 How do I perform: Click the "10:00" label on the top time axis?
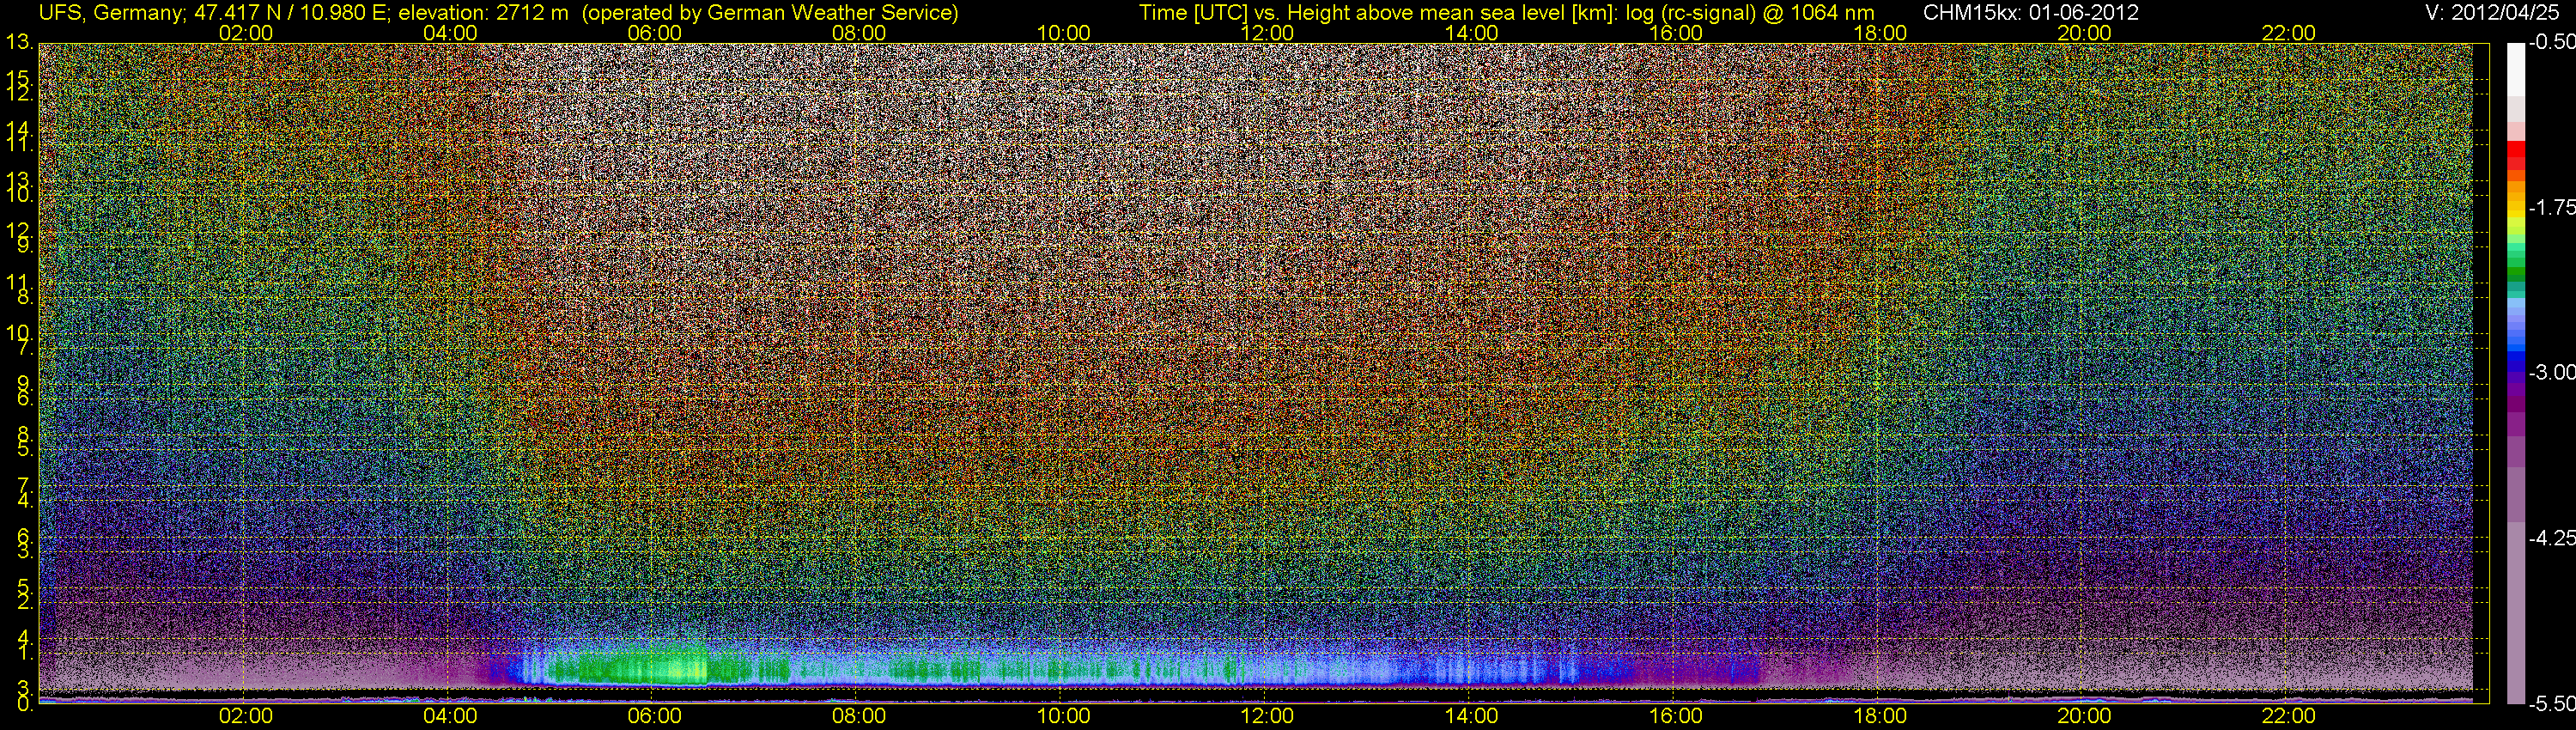click(x=1063, y=33)
